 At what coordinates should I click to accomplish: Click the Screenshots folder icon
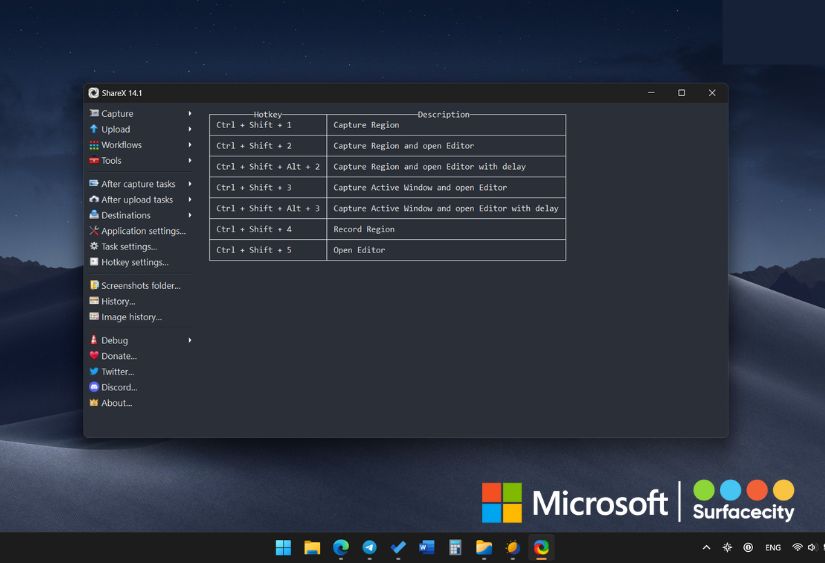click(94, 286)
